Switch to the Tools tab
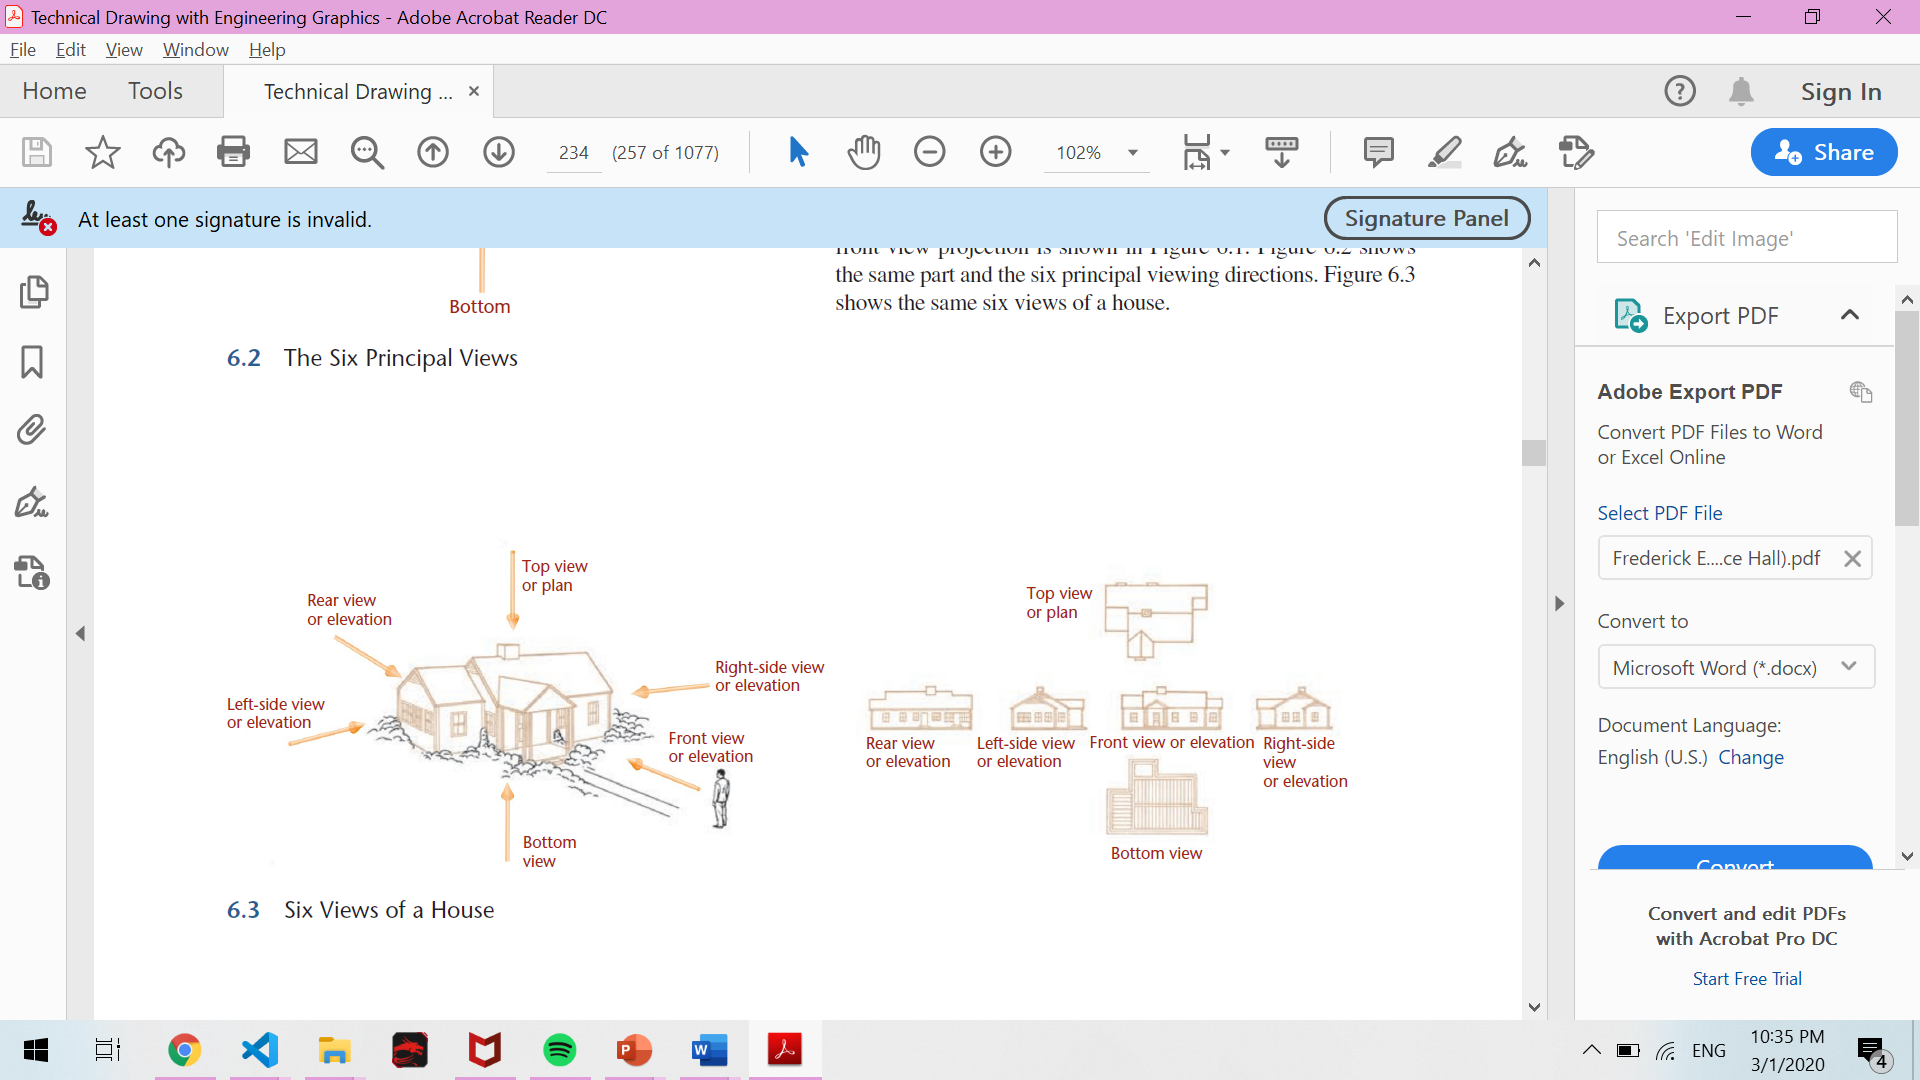The image size is (1920, 1080). (x=155, y=91)
